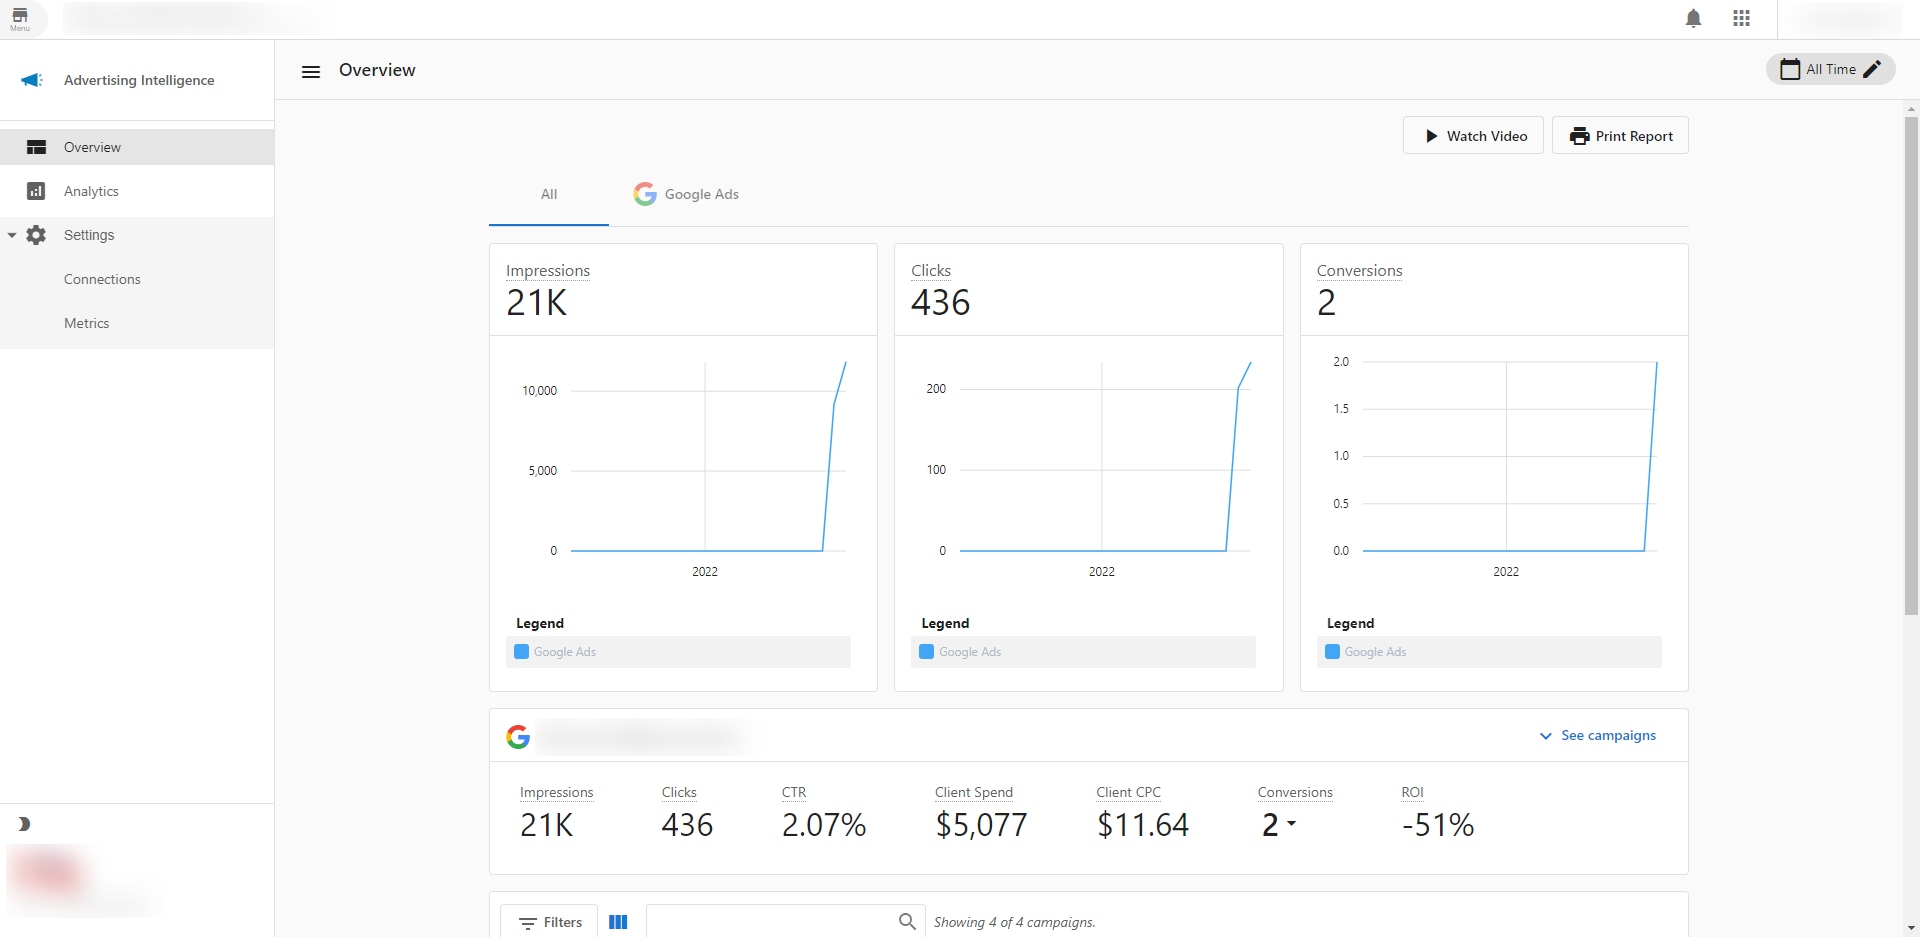1920x937 pixels.
Task: Click the search magnifier icon
Action: click(906, 921)
